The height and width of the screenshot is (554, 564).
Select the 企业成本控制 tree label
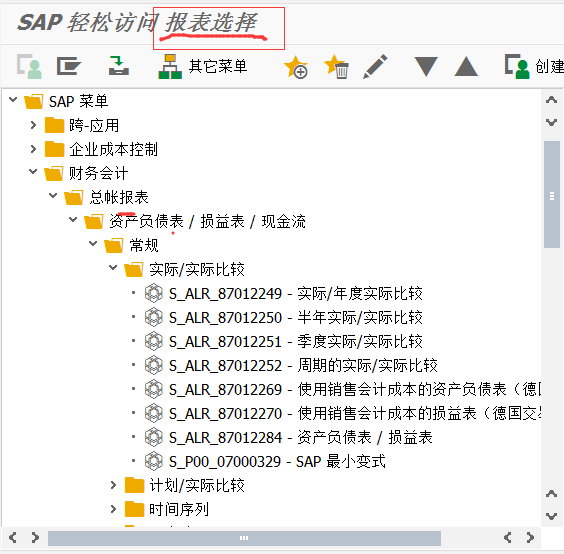click(114, 149)
